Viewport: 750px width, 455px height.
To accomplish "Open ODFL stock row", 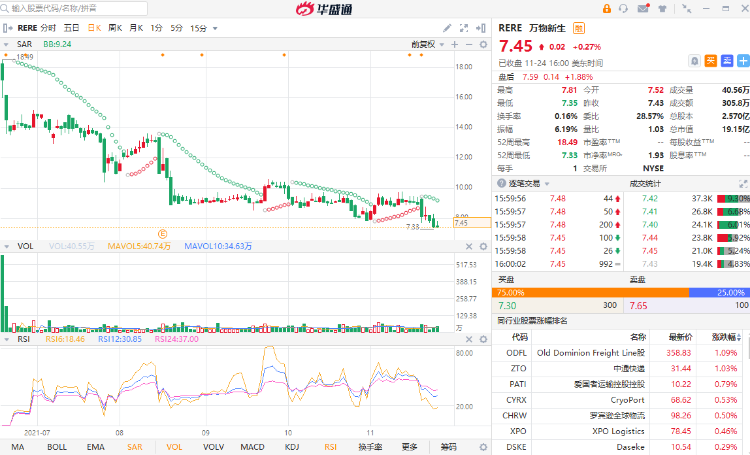I will [x=620, y=353].
